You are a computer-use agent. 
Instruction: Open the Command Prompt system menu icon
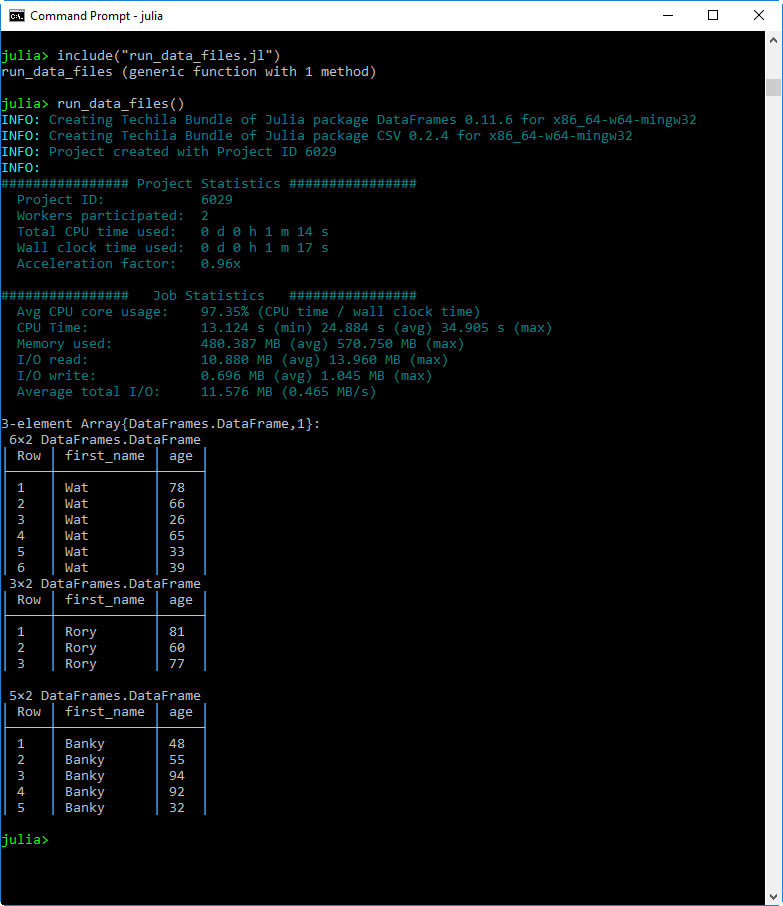click(16, 15)
